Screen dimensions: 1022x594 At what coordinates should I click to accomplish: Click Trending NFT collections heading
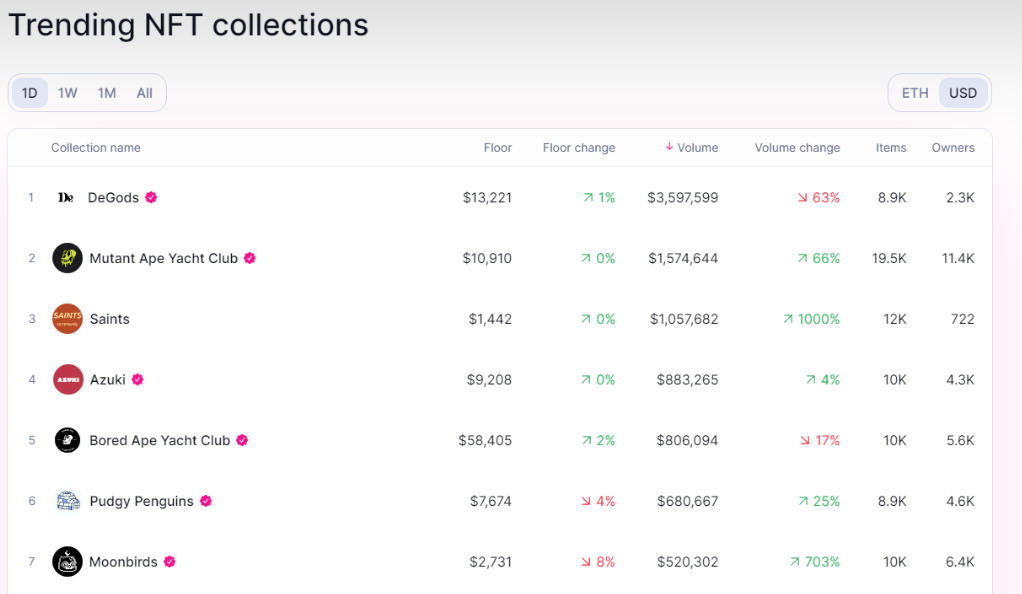tap(188, 25)
